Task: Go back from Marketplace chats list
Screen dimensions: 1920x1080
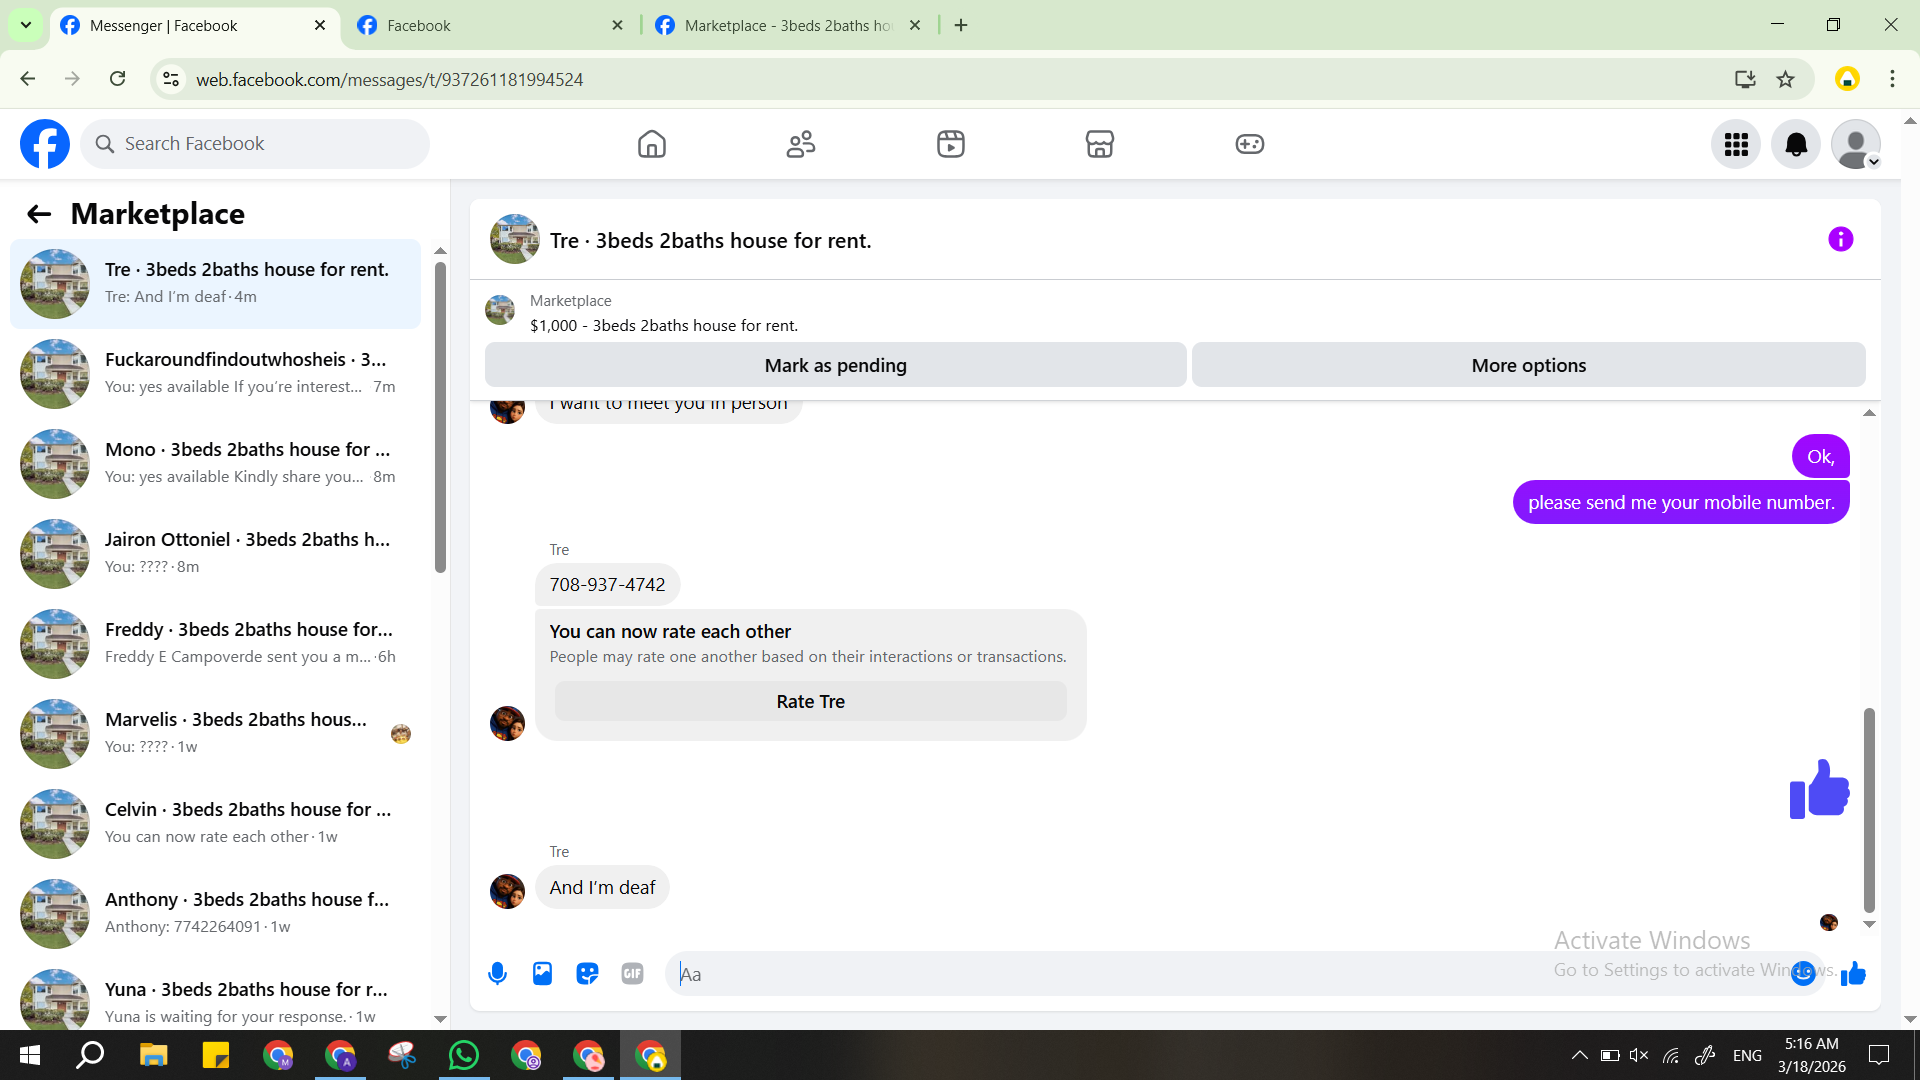Action: (39, 214)
